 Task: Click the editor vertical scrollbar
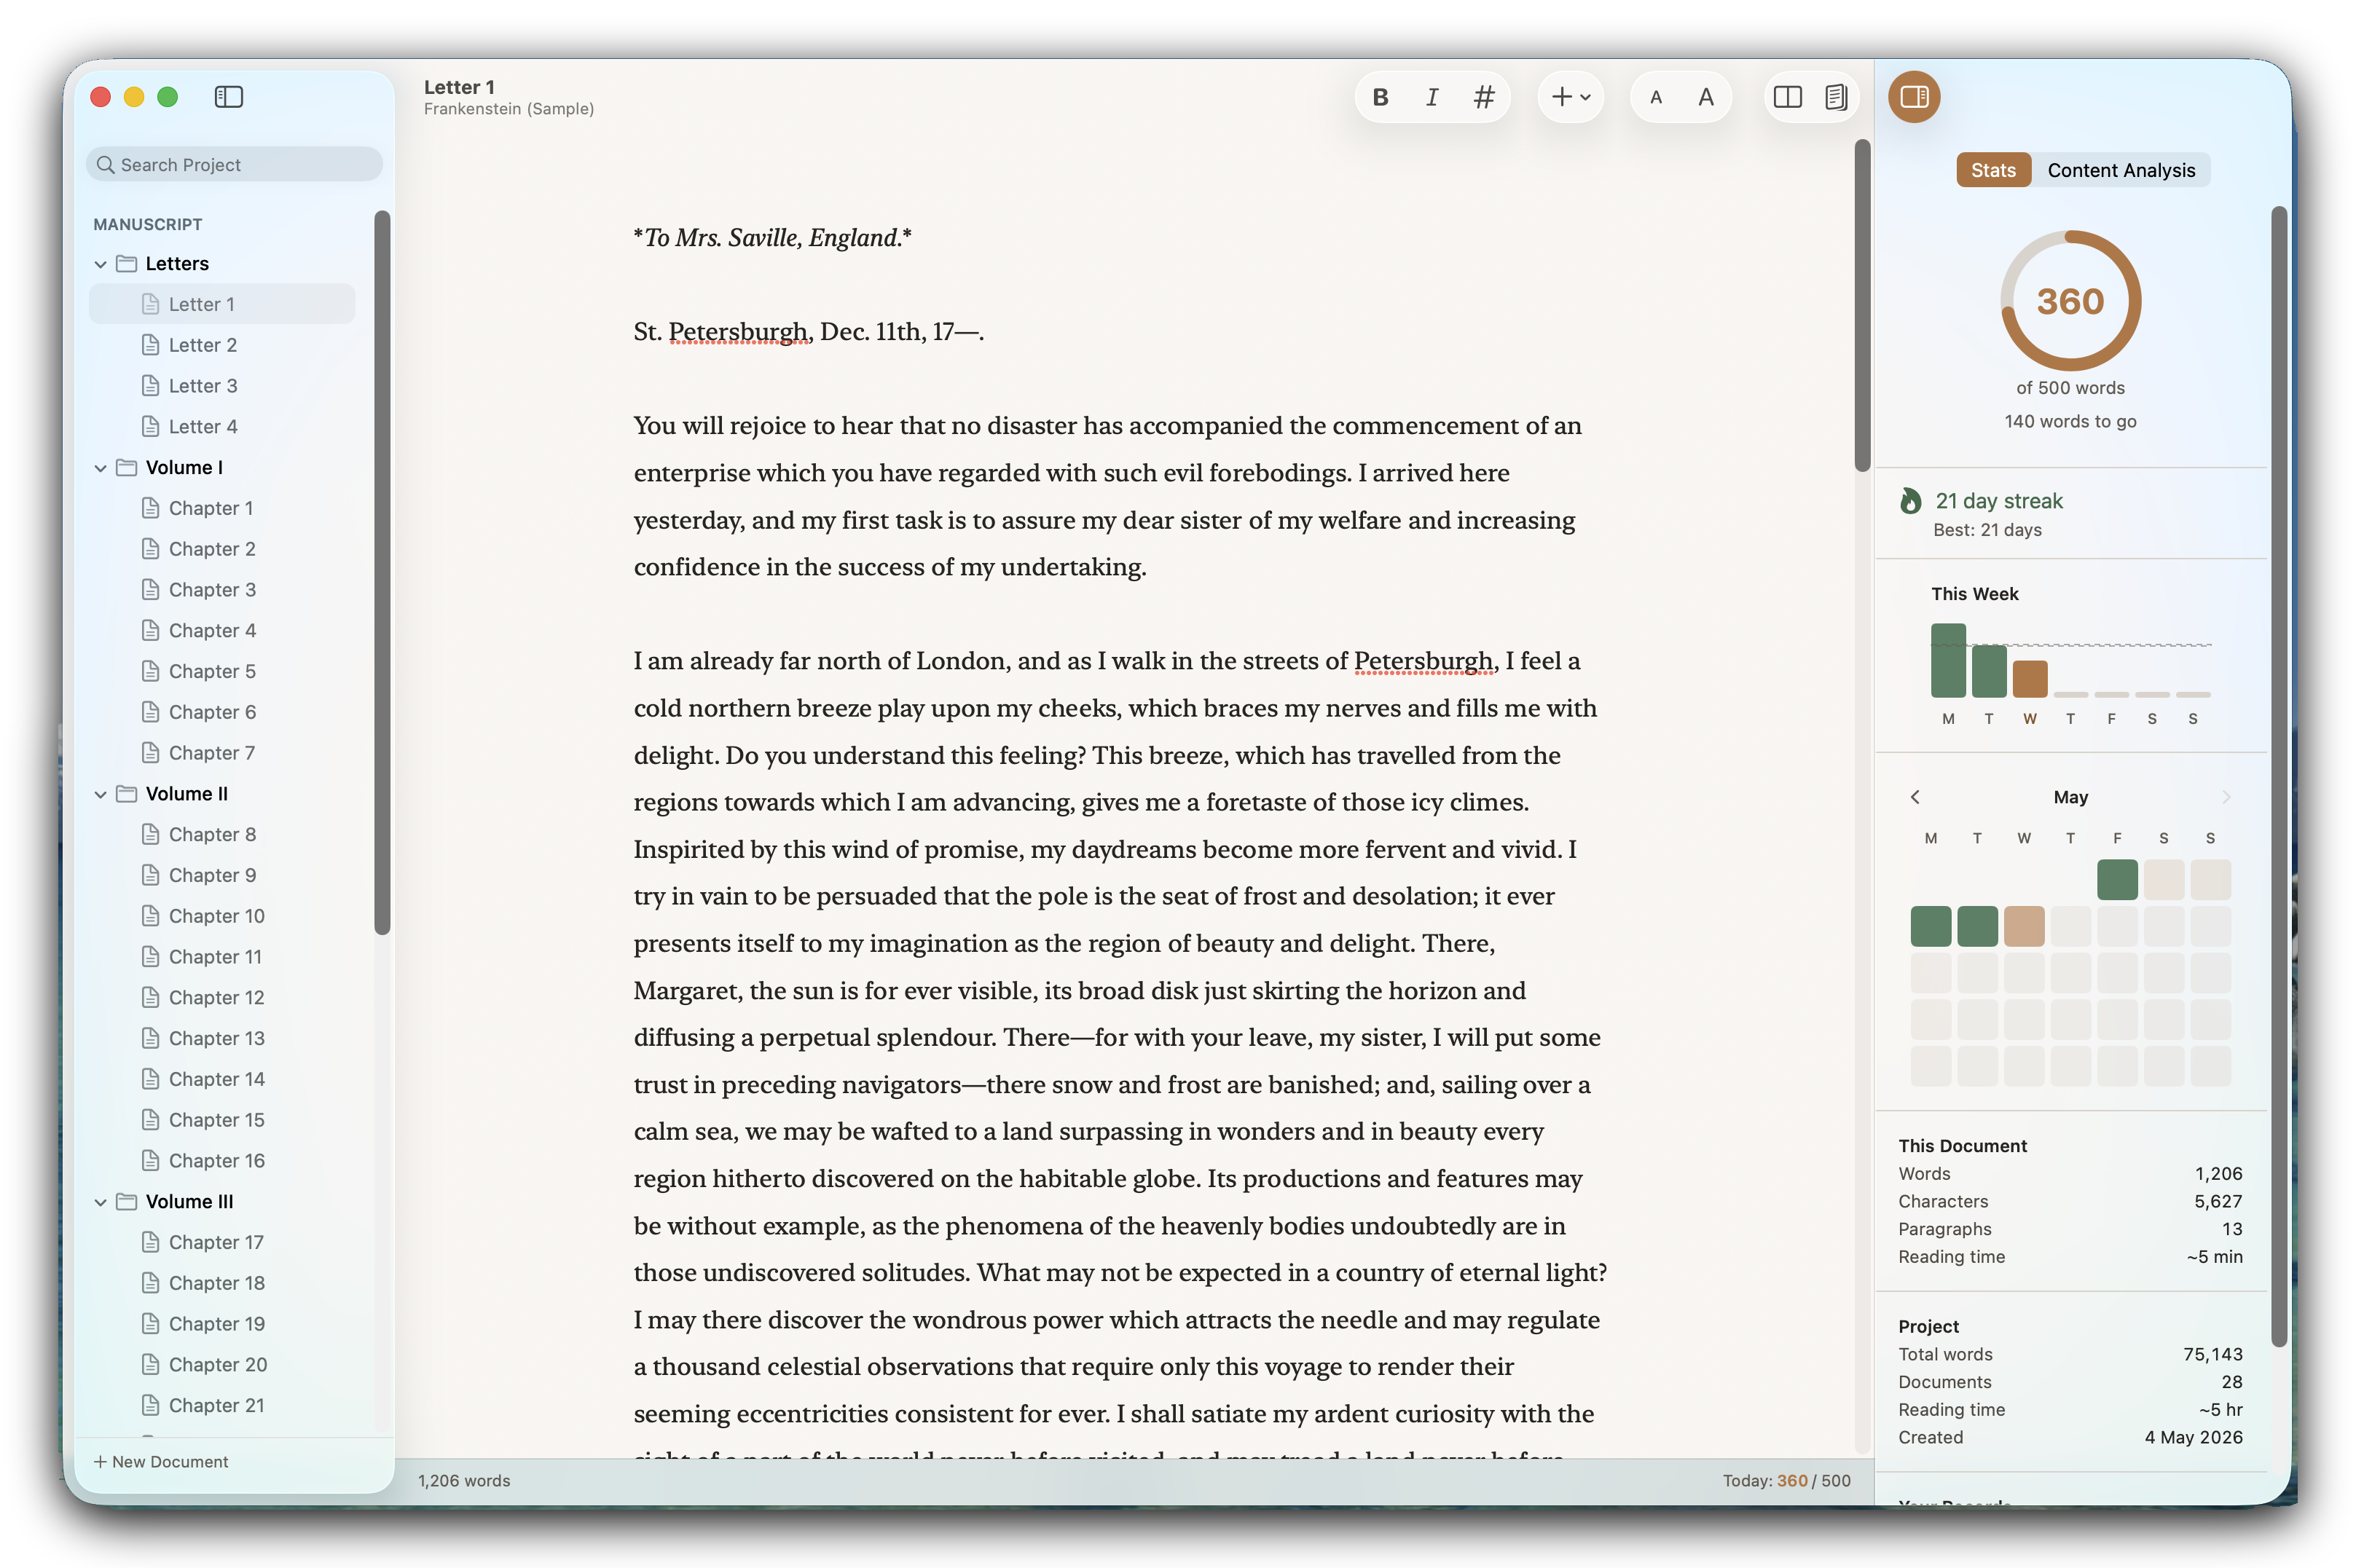click(1861, 305)
